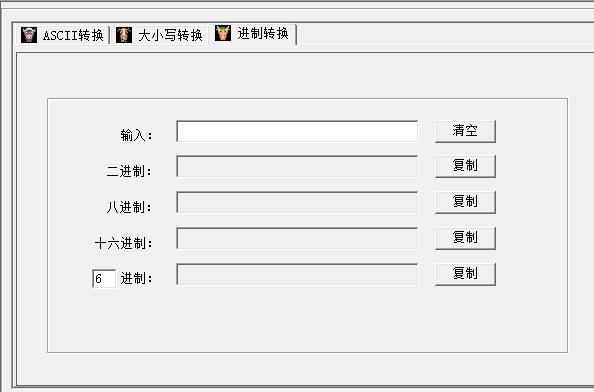Copy the 二进制 result with 复制
Image resolution: width=594 pixels, height=392 pixels.
point(465,166)
